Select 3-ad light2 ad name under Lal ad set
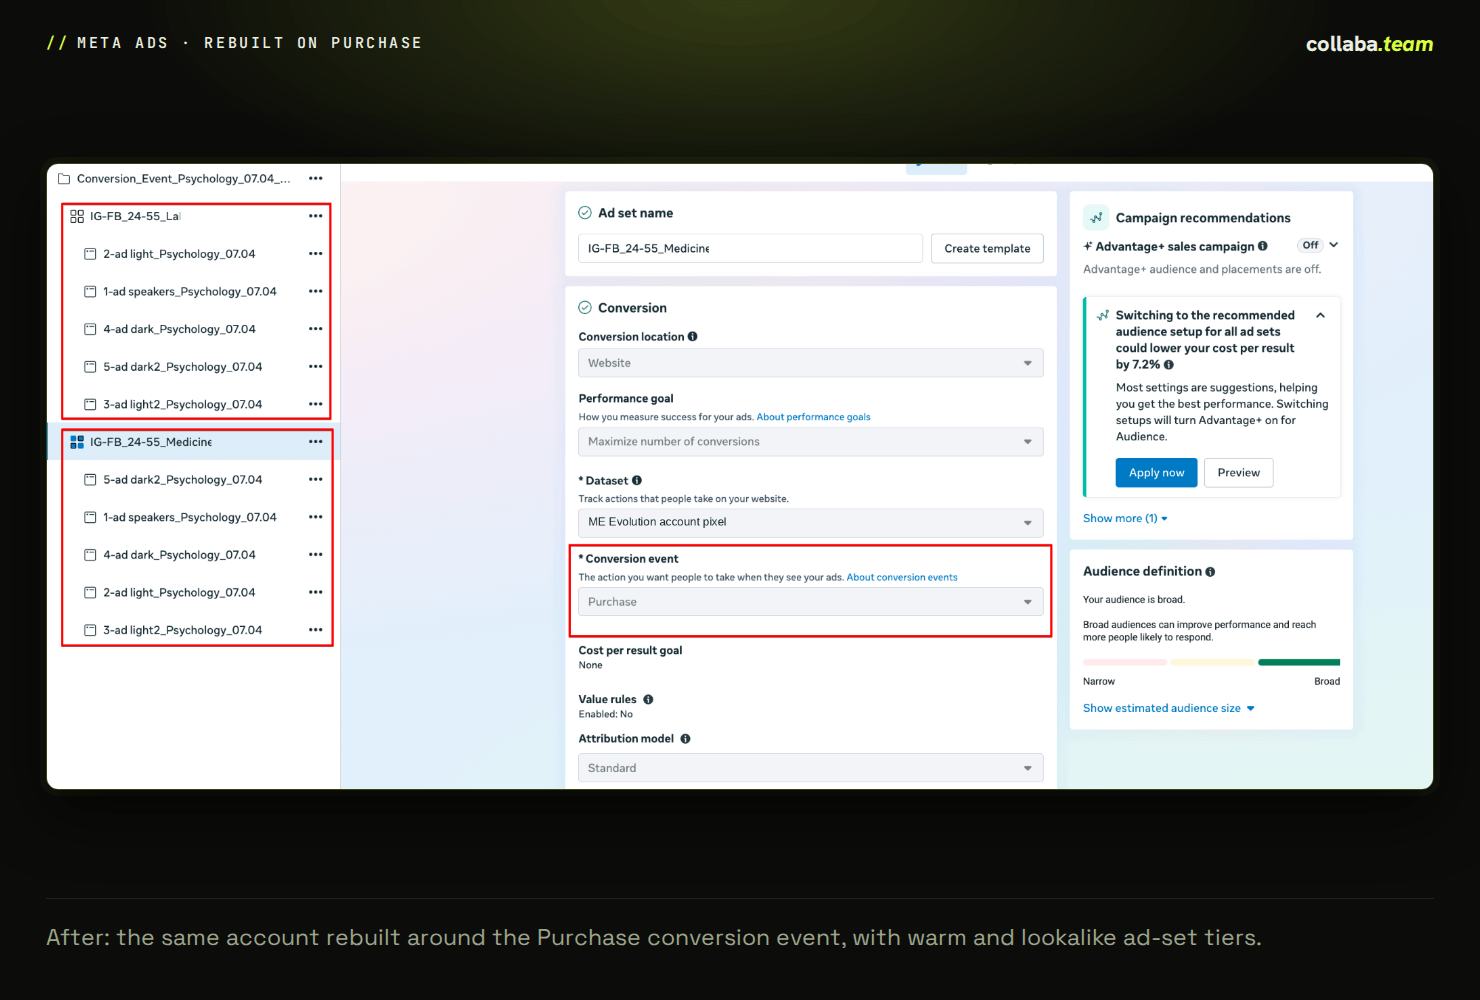 (x=183, y=405)
